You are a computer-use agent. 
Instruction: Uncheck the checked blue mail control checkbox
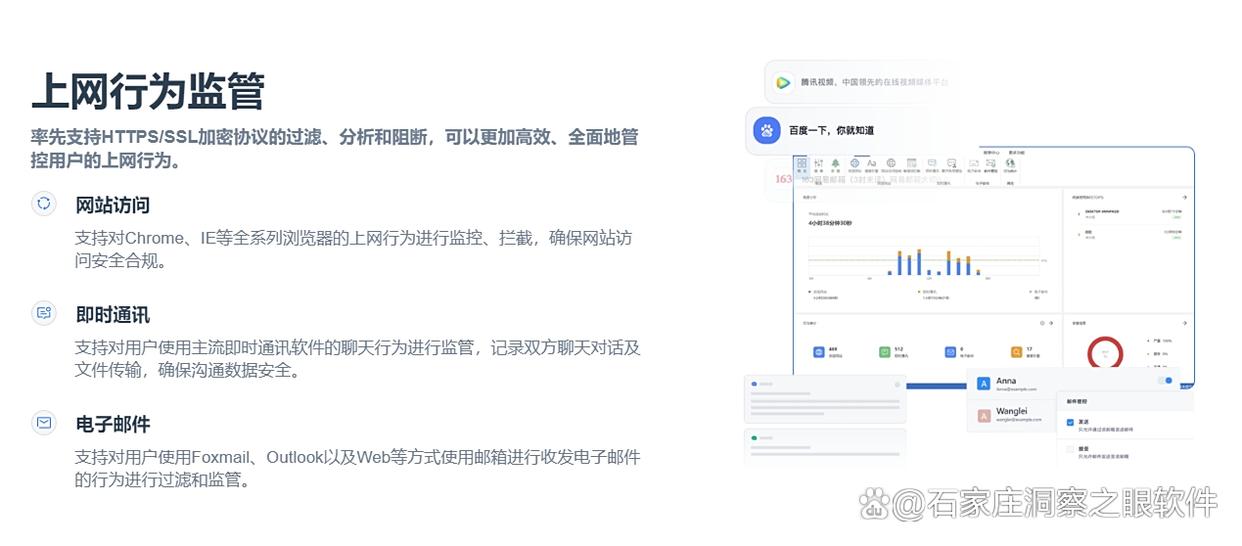tap(1070, 423)
